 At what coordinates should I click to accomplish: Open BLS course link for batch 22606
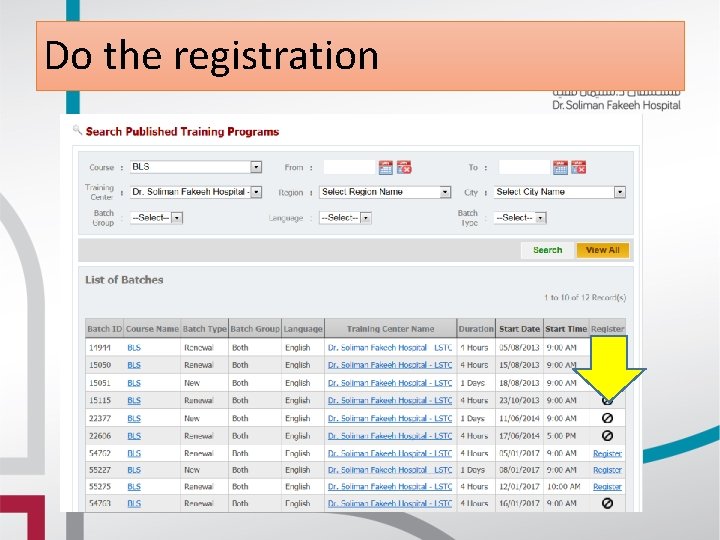134,435
